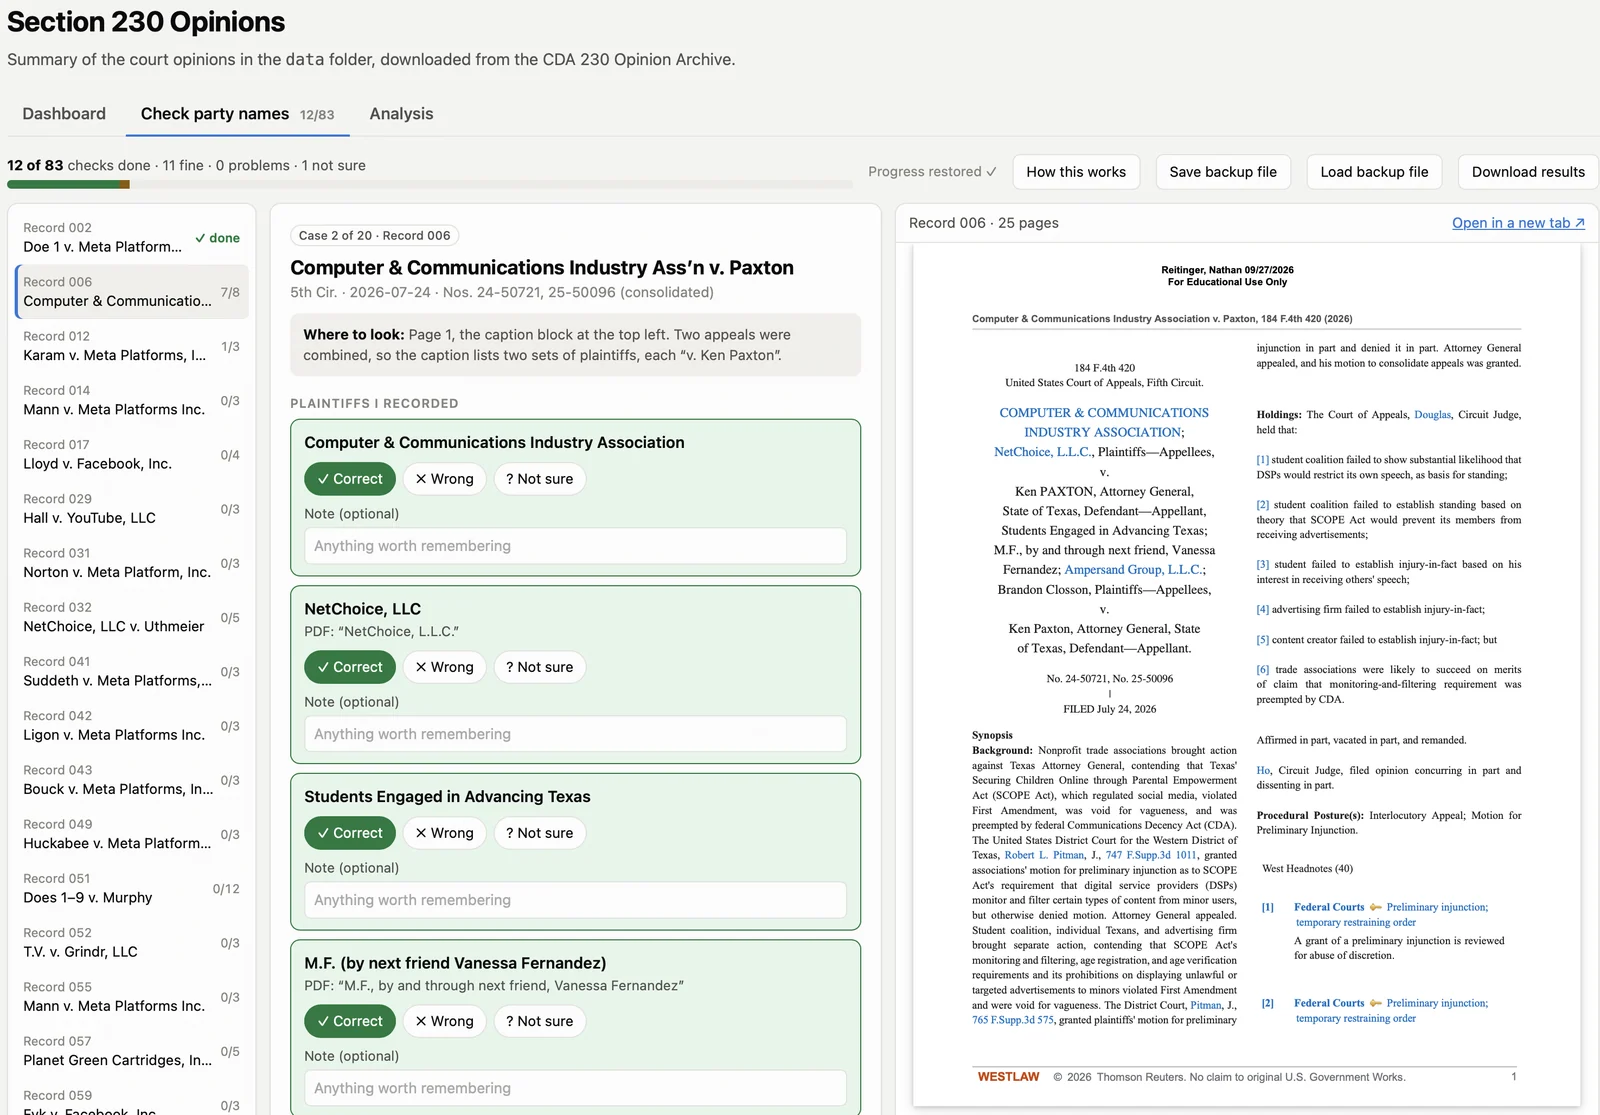The width and height of the screenshot is (1600, 1115).
Task: Click the 747 F.Supp.3d 1011 citation link
Action: pyautogui.click(x=1151, y=855)
